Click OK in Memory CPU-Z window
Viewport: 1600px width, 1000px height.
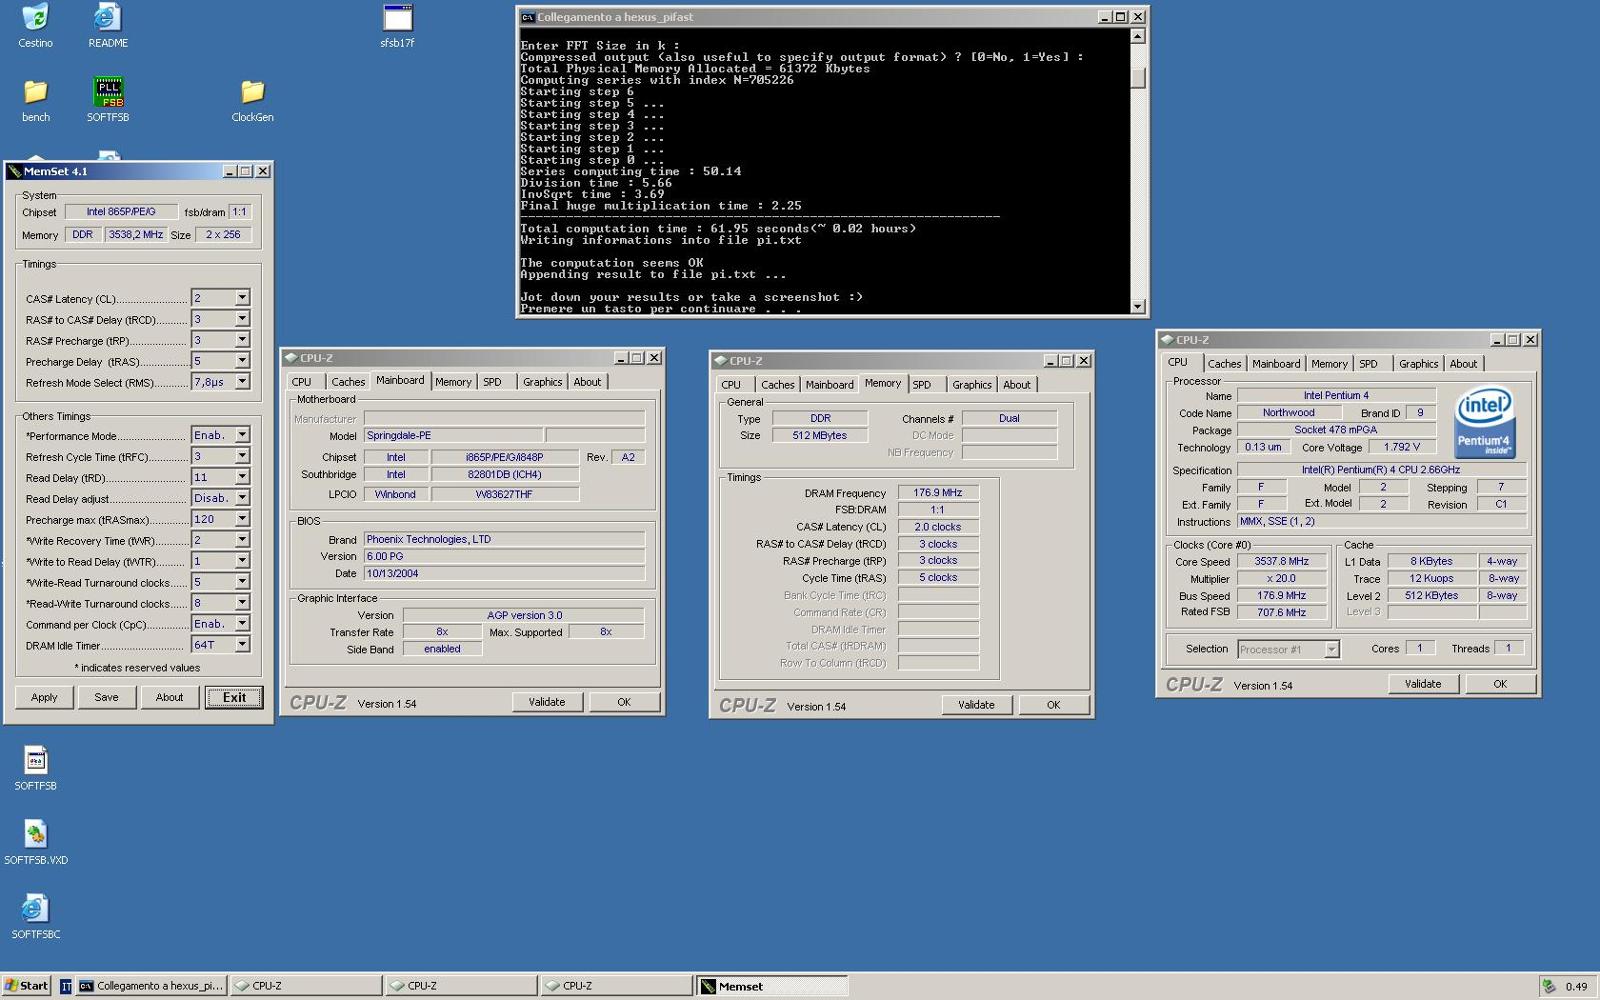click(1053, 705)
